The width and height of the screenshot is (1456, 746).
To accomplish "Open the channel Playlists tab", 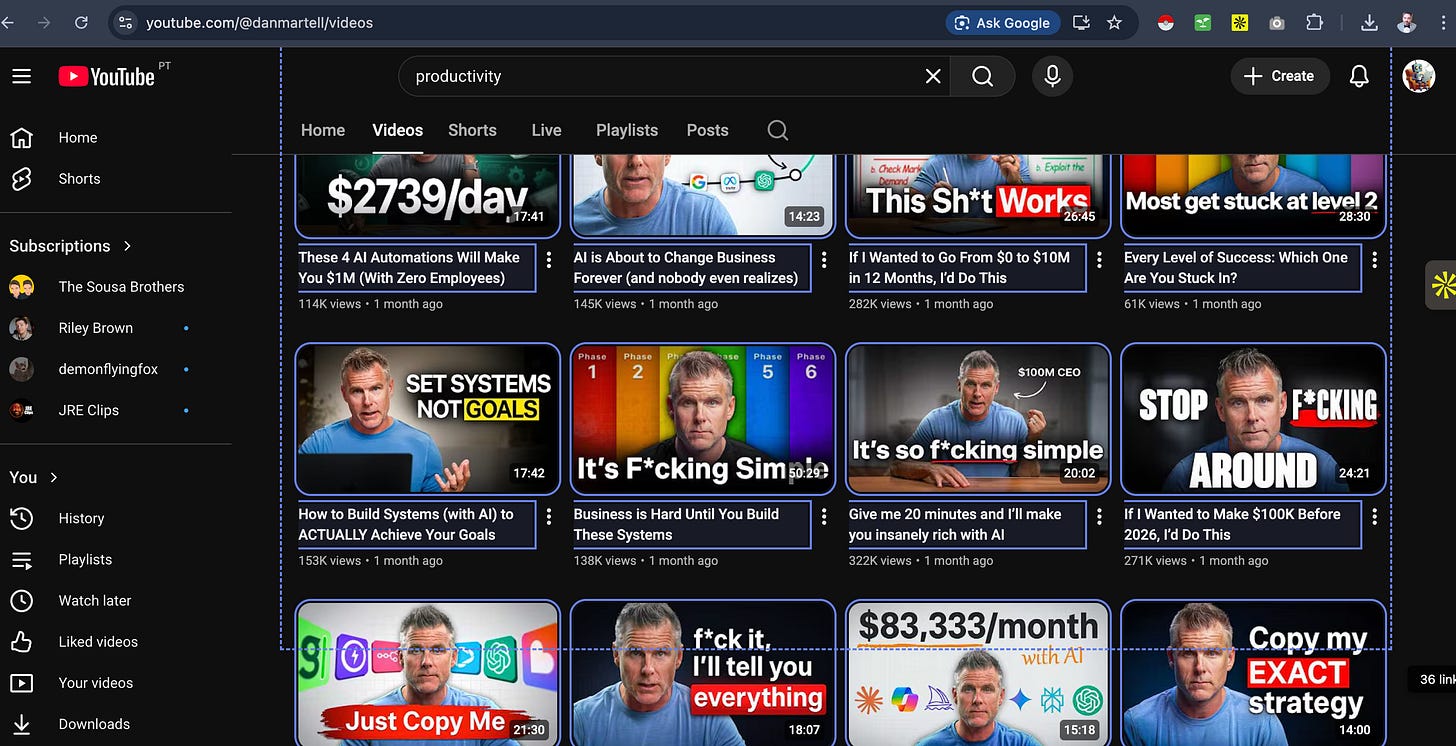I will tap(627, 130).
